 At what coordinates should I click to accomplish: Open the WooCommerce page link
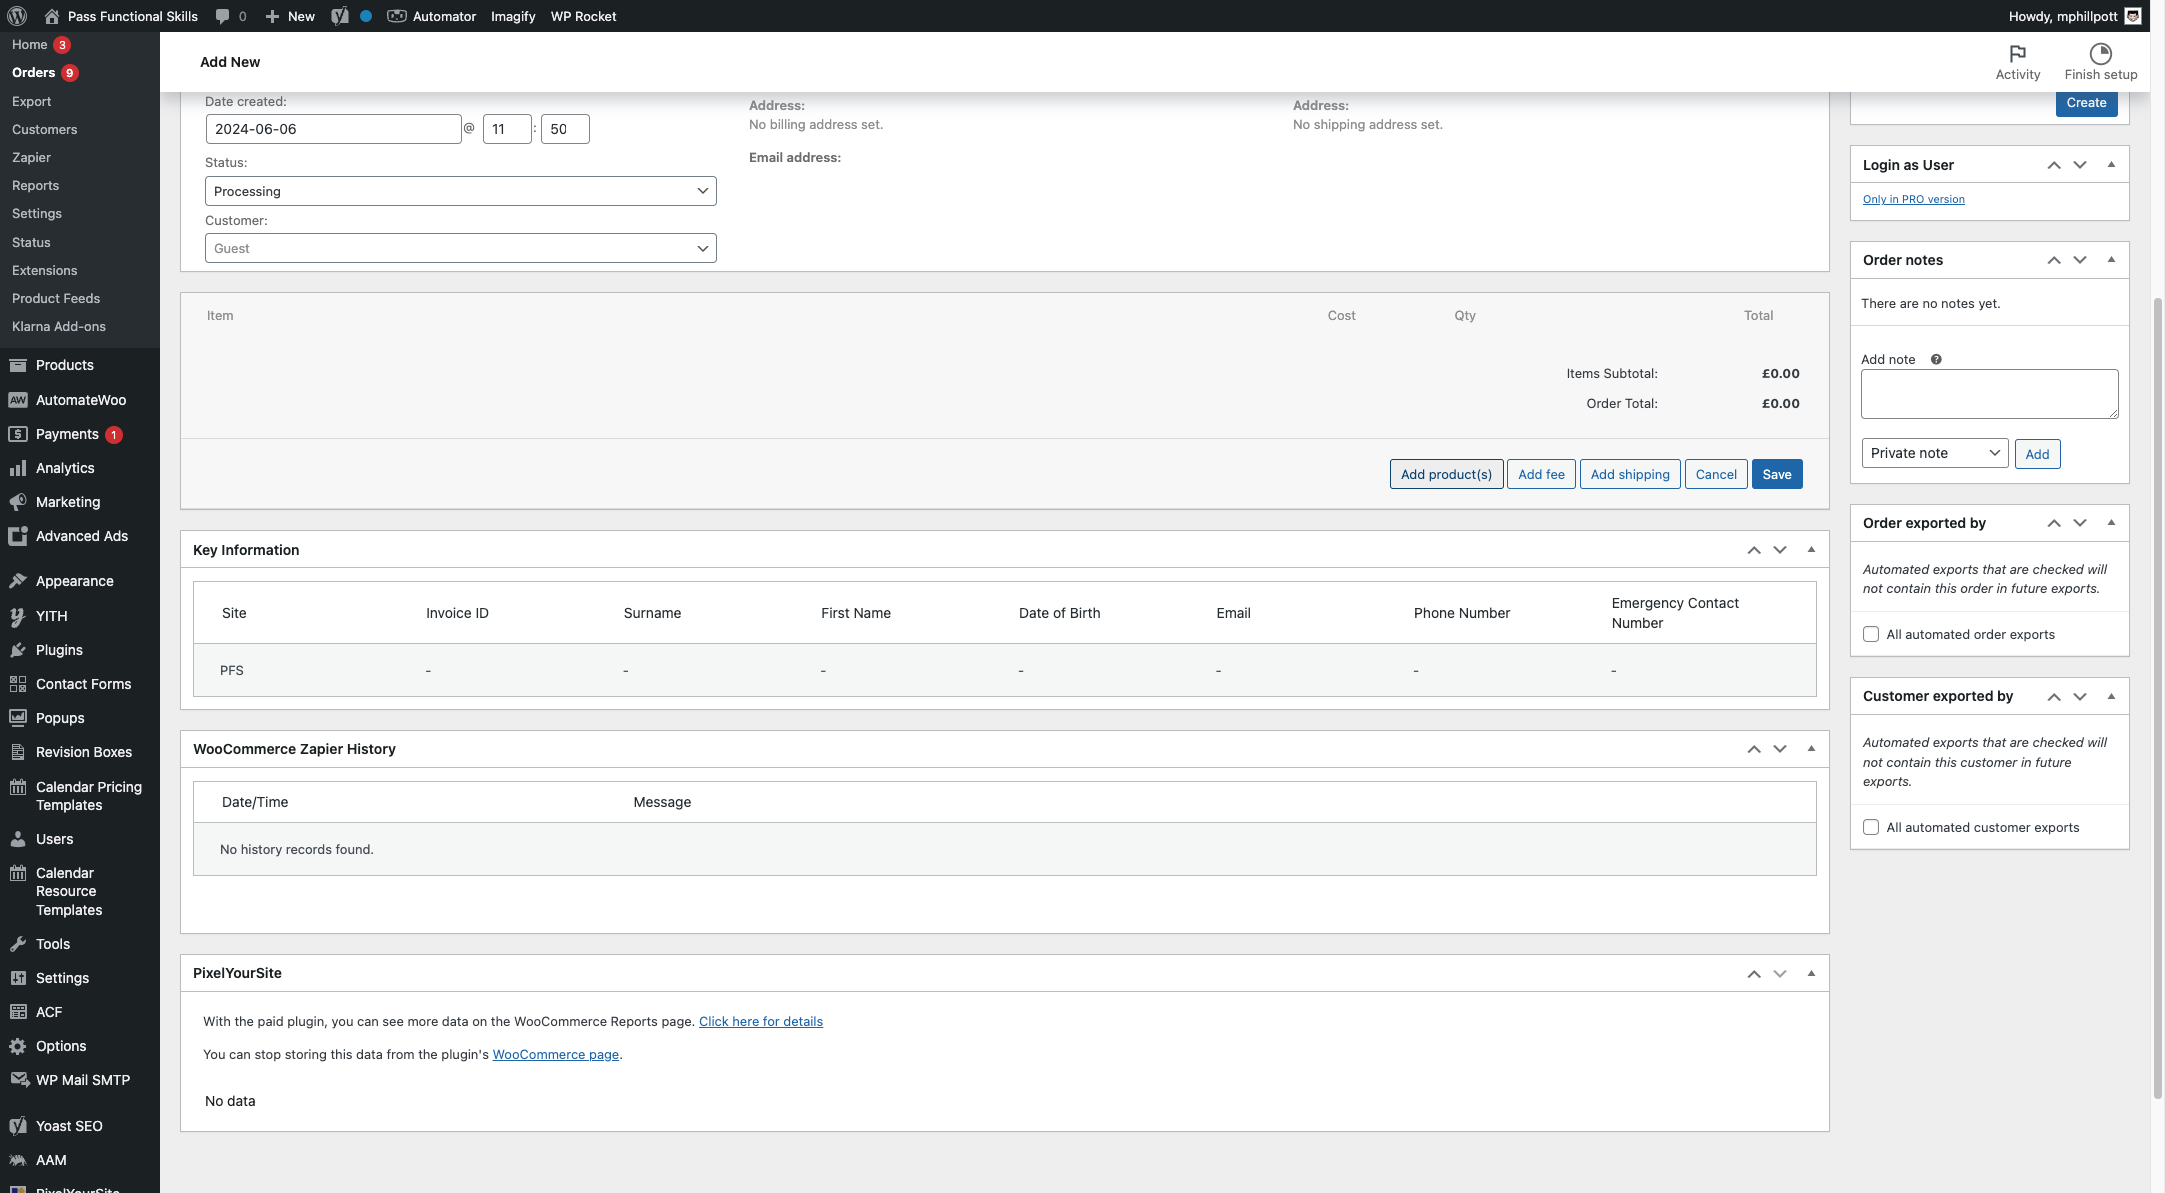tap(556, 1054)
